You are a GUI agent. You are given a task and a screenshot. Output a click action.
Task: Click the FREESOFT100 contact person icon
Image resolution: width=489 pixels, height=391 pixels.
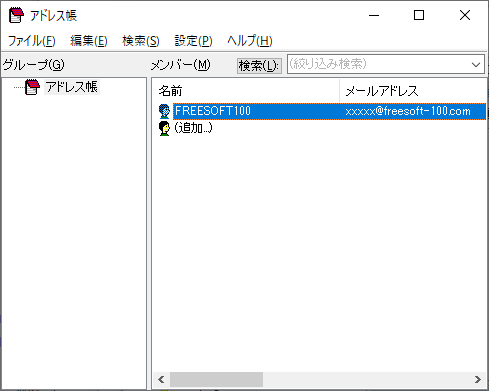164,111
